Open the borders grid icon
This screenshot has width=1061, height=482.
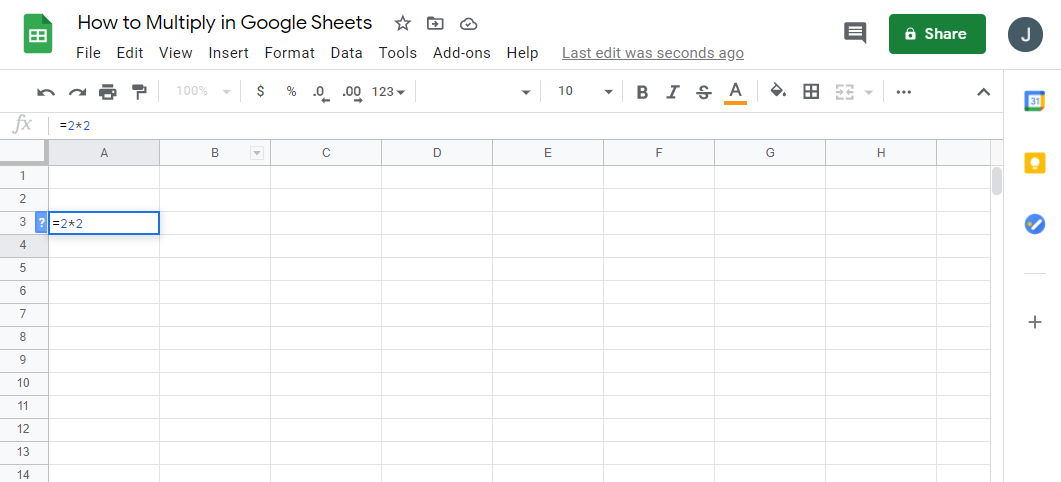811,92
